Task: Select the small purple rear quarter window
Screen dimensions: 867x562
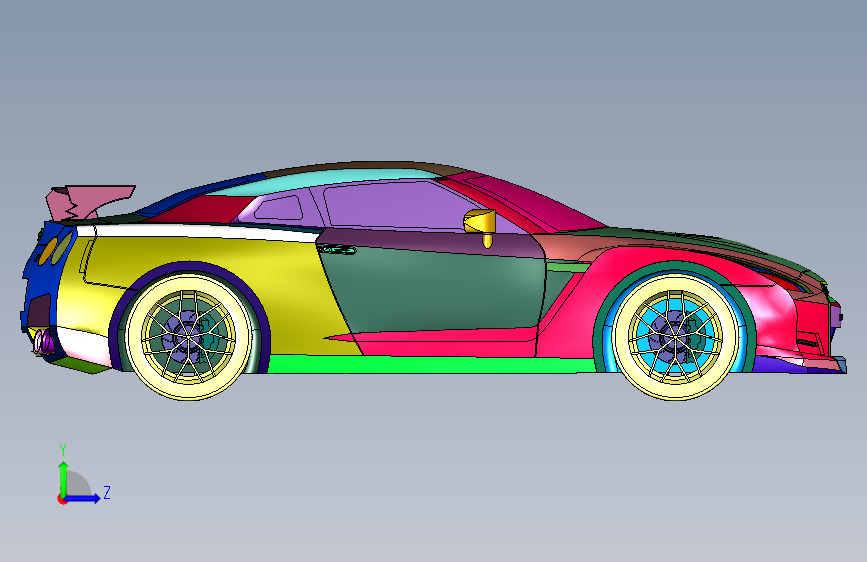Action: click(279, 209)
